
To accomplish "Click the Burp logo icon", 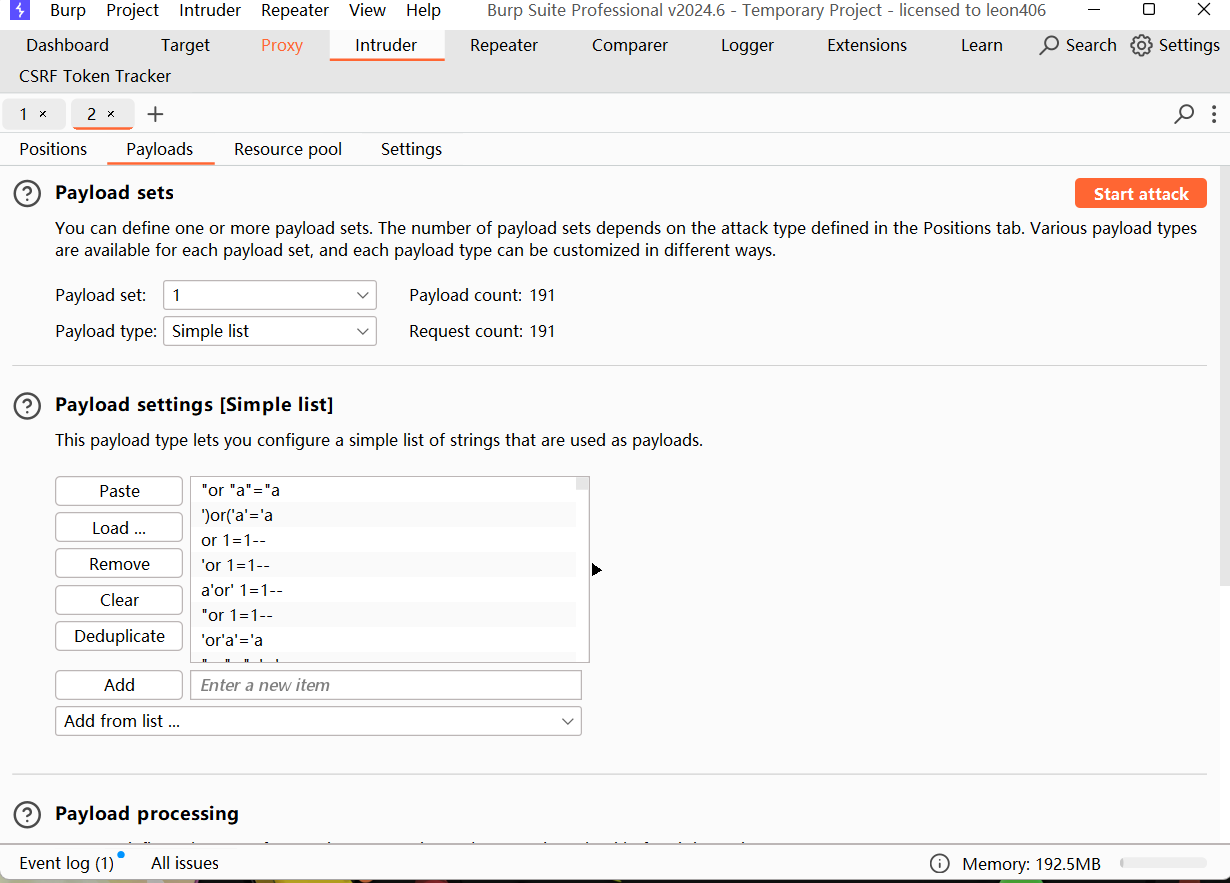I will tap(20, 11).
